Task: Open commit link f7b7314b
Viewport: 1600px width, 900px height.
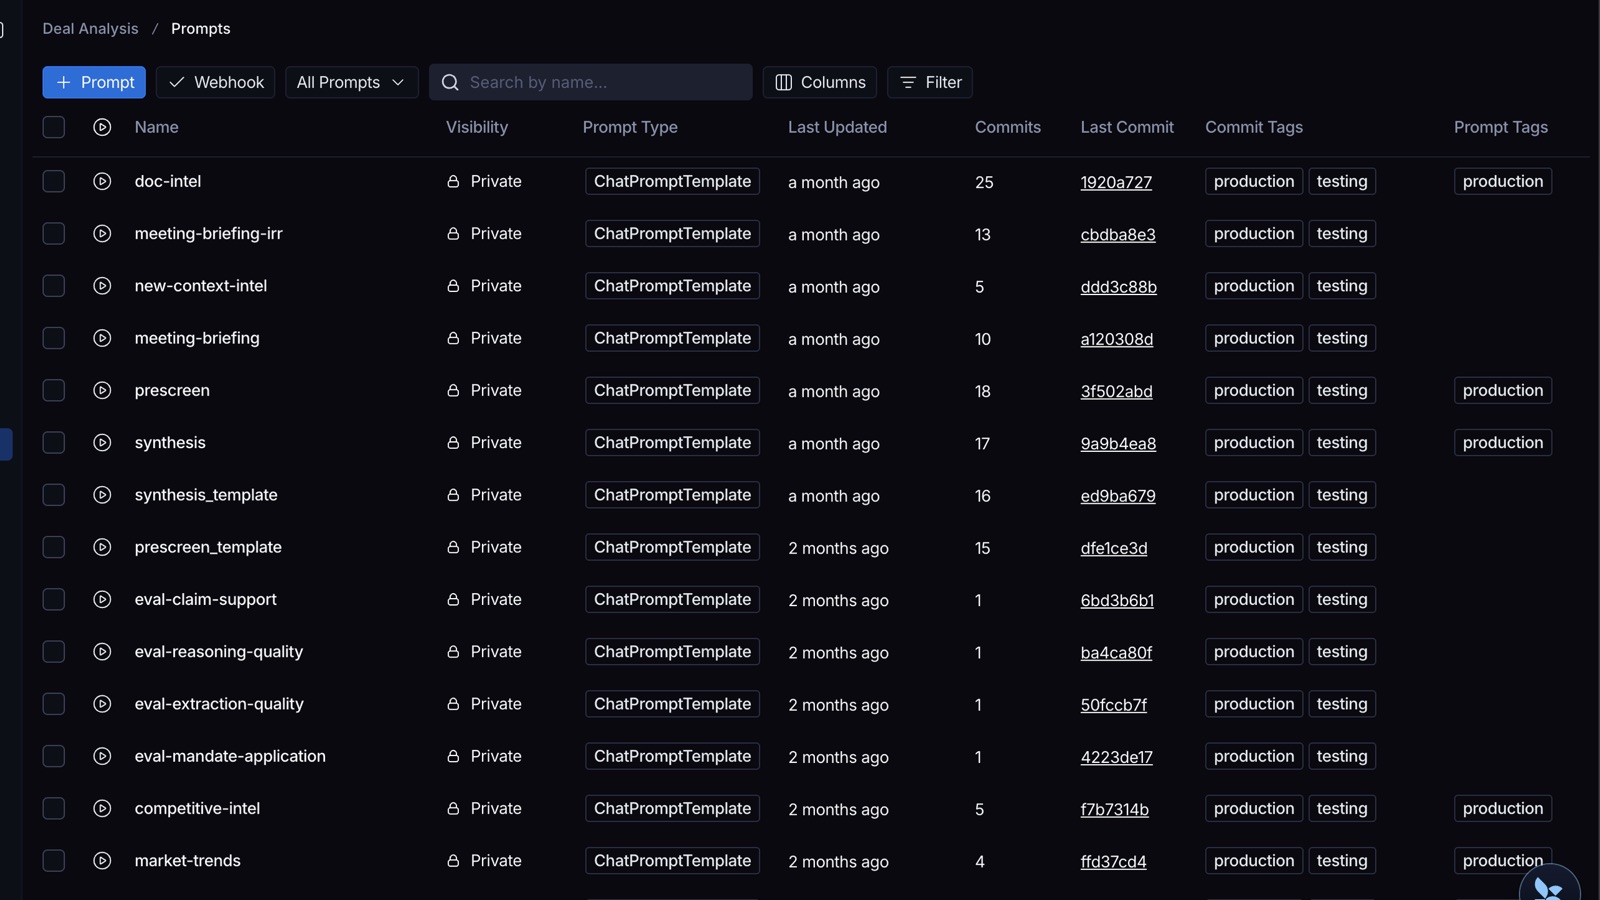Action: tap(1114, 809)
